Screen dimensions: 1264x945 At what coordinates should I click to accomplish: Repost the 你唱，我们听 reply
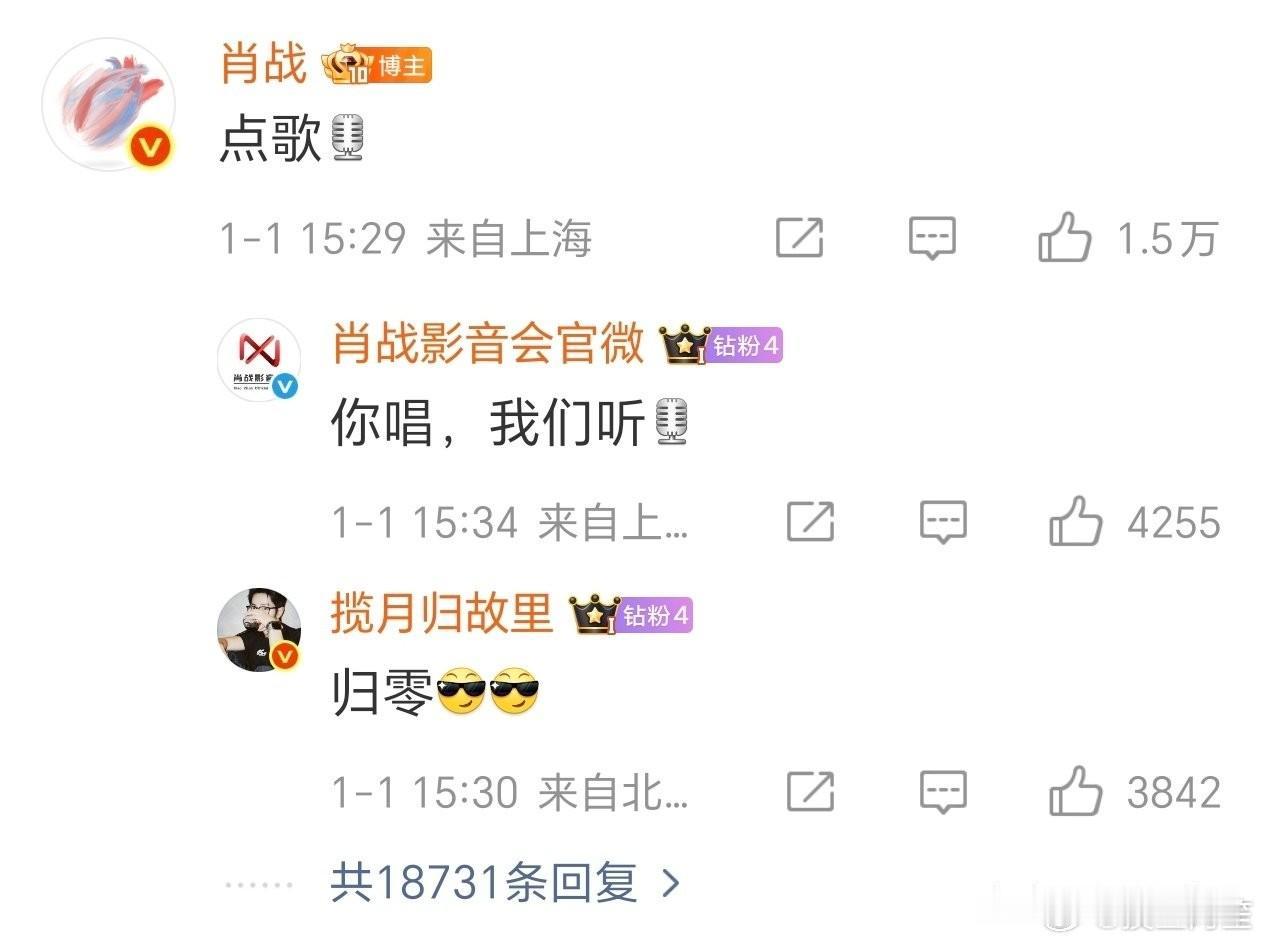(811, 522)
